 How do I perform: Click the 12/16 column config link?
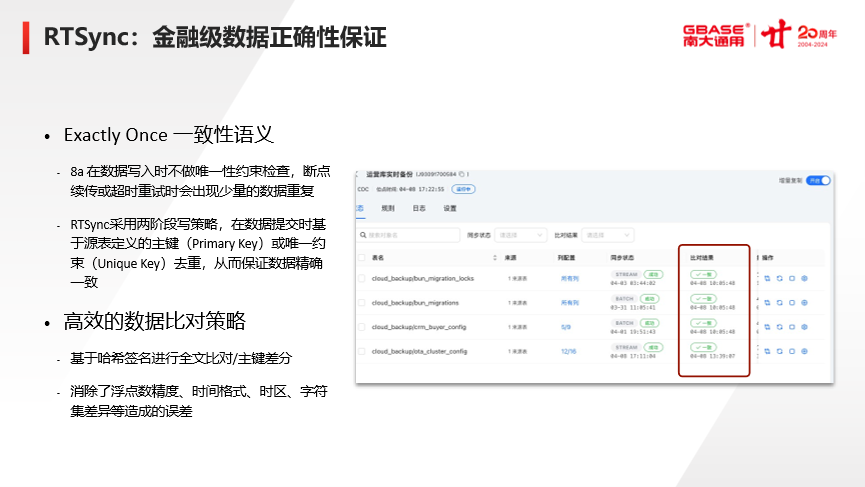(x=568, y=351)
